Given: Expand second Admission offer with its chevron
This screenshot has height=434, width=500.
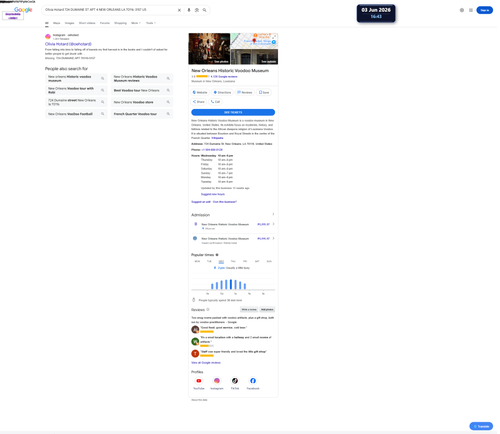Looking at the screenshot, I should tap(274, 238).
